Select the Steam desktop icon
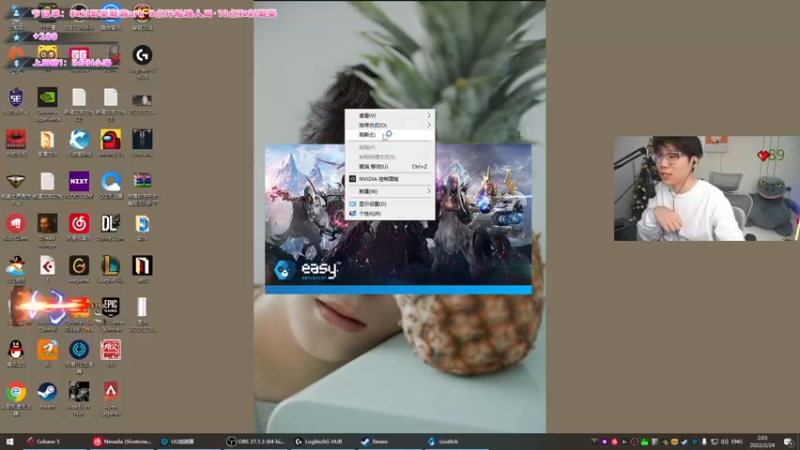The image size is (800, 450). [47, 396]
